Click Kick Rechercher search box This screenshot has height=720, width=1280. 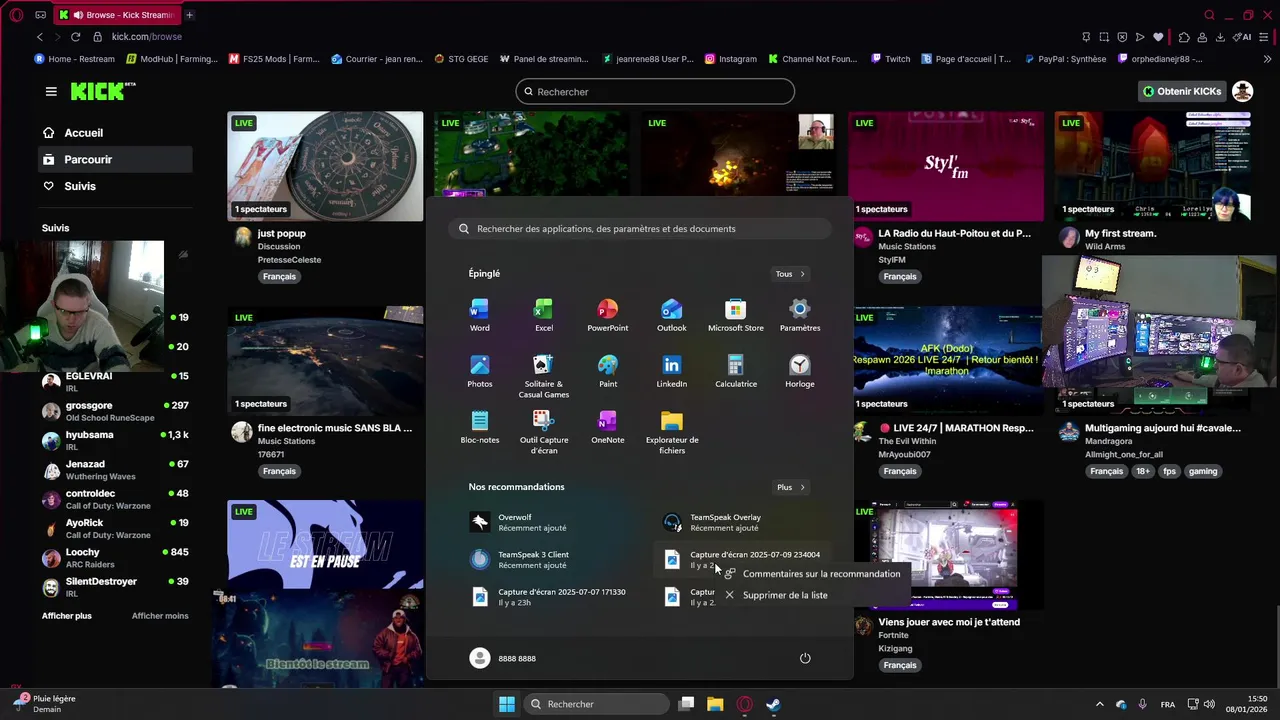point(655,92)
